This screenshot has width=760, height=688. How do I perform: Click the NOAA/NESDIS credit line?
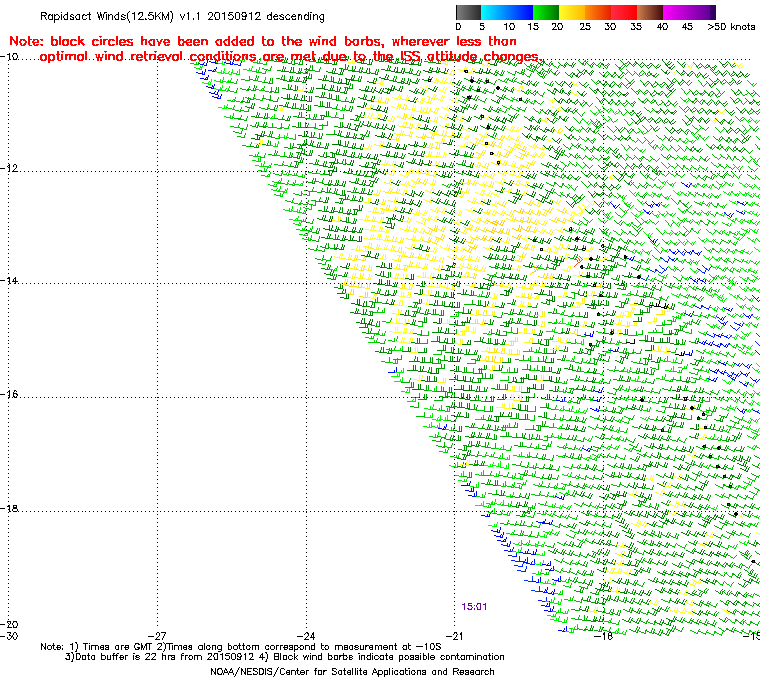(352, 672)
